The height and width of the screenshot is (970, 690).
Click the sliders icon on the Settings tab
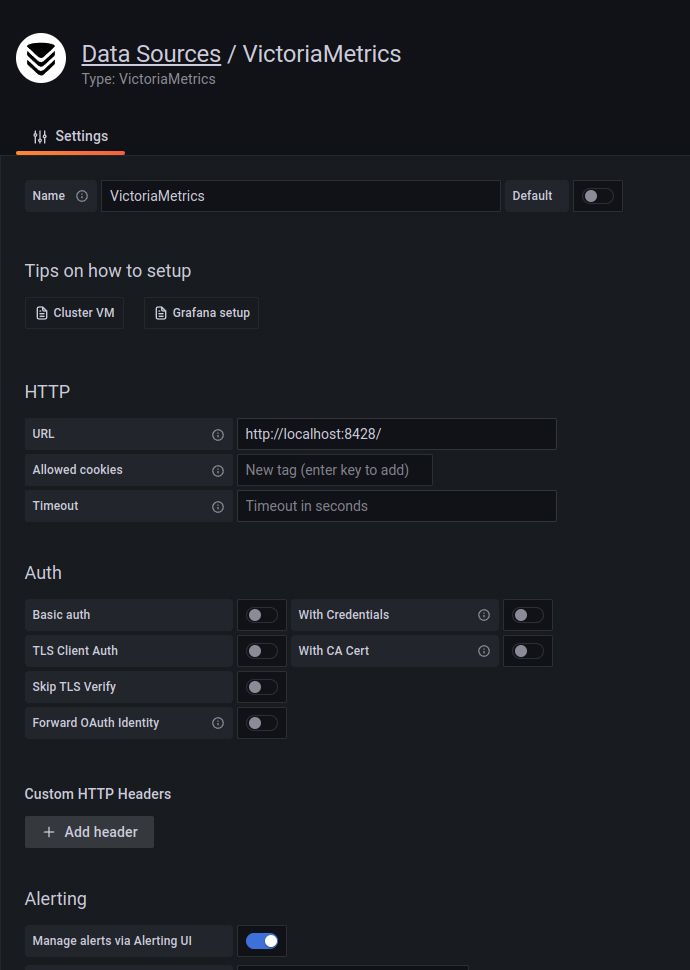[x=42, y=136]
